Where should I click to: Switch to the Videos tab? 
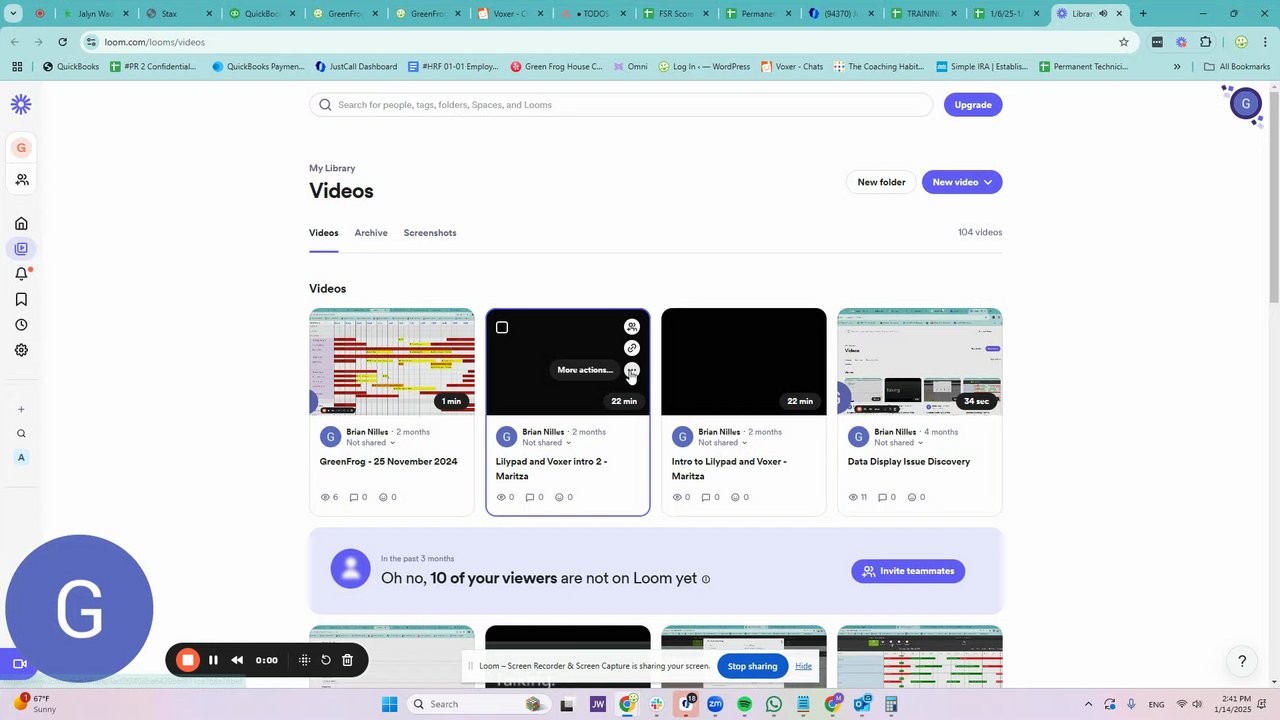click(x=324, y=233)
